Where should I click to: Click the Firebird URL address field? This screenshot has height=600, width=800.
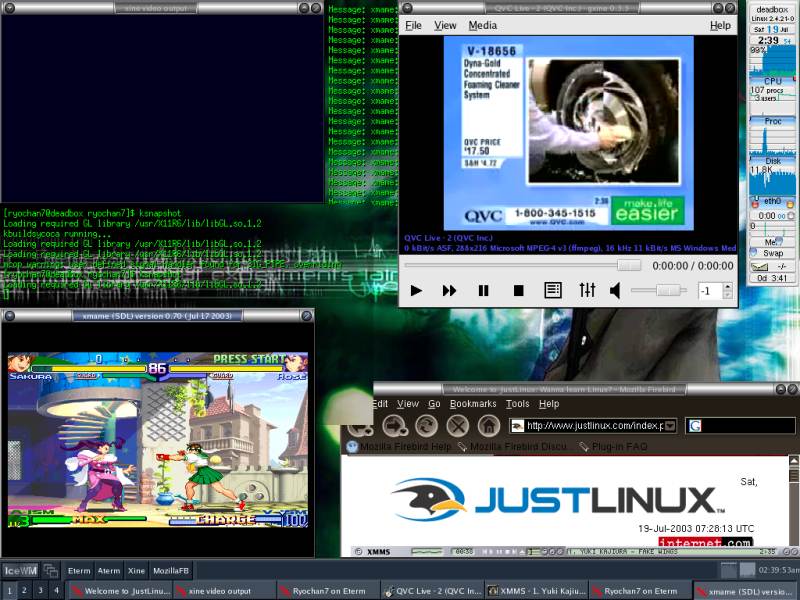pyautogui.click(x=594, y=426)
